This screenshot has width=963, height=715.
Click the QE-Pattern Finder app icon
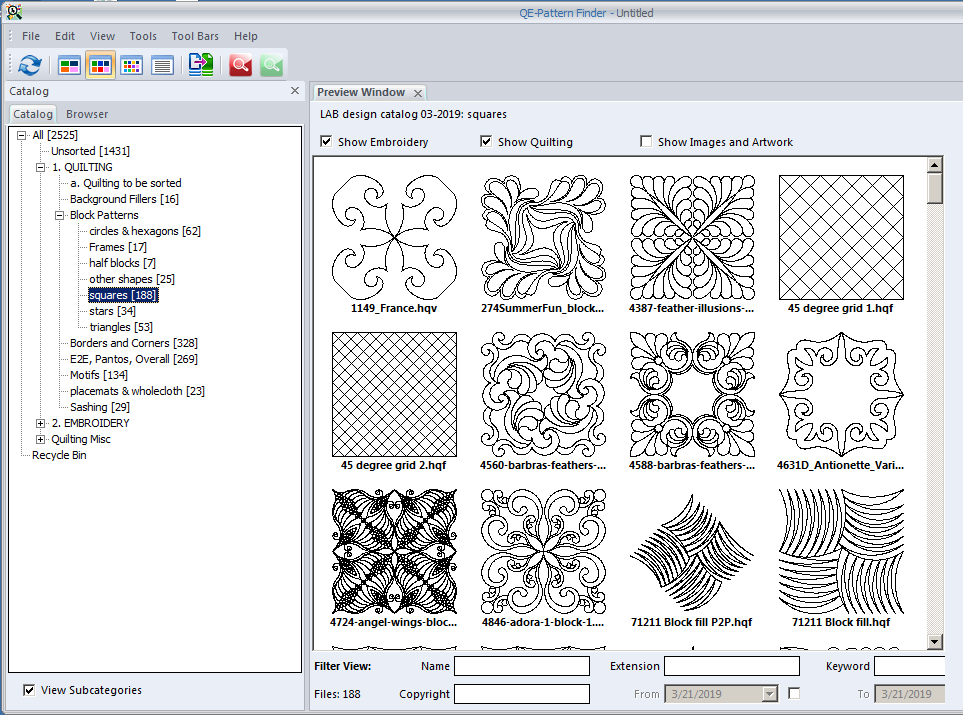[x=14, y=11]
